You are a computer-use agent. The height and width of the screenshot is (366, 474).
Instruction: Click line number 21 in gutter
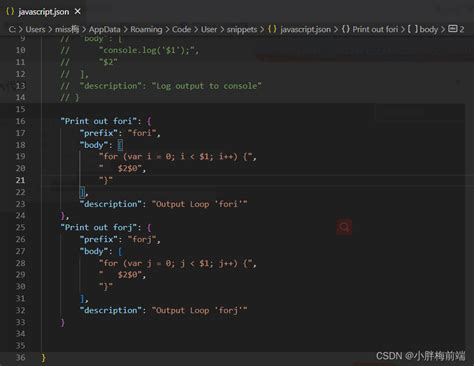pyautogui.click(x=20, y=180)
